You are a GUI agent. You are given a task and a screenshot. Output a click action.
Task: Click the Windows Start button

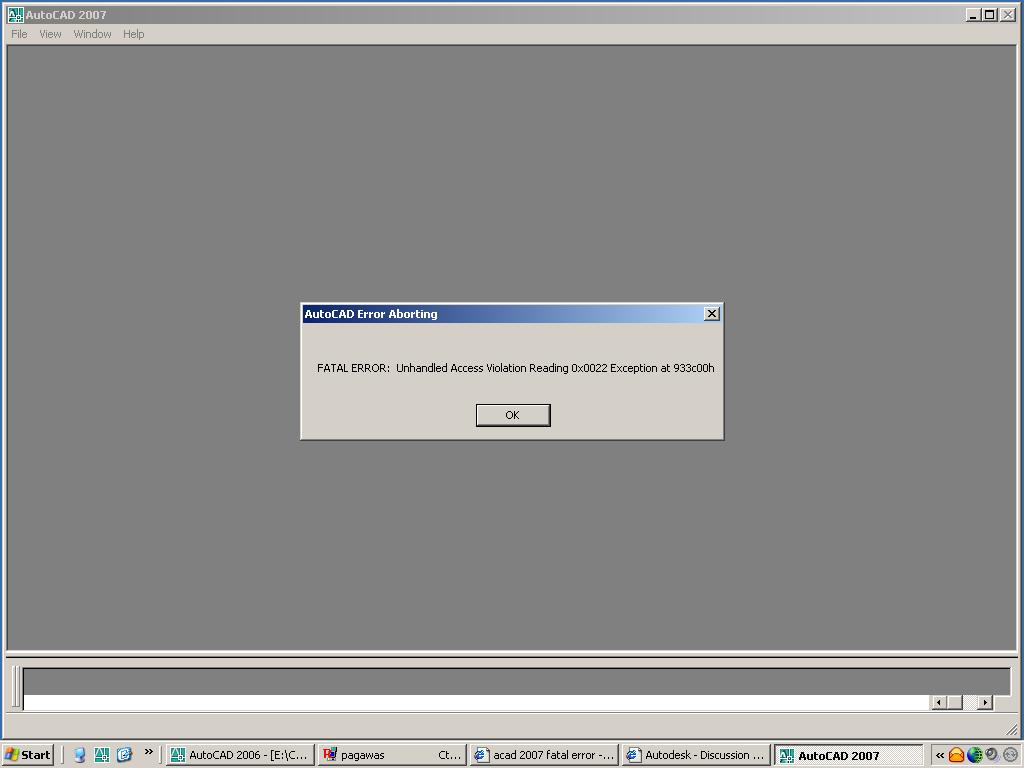[28, 755]
